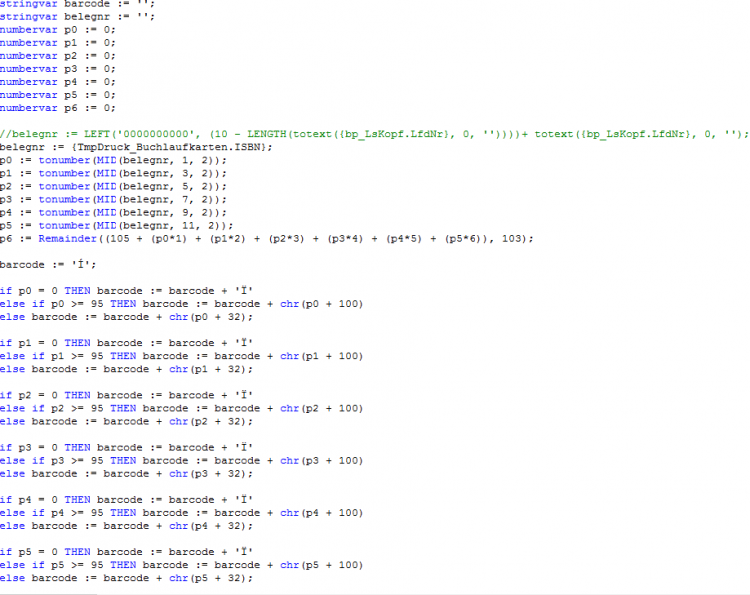Select the line 'numbervar p1 := 0;'

point(57,43)
